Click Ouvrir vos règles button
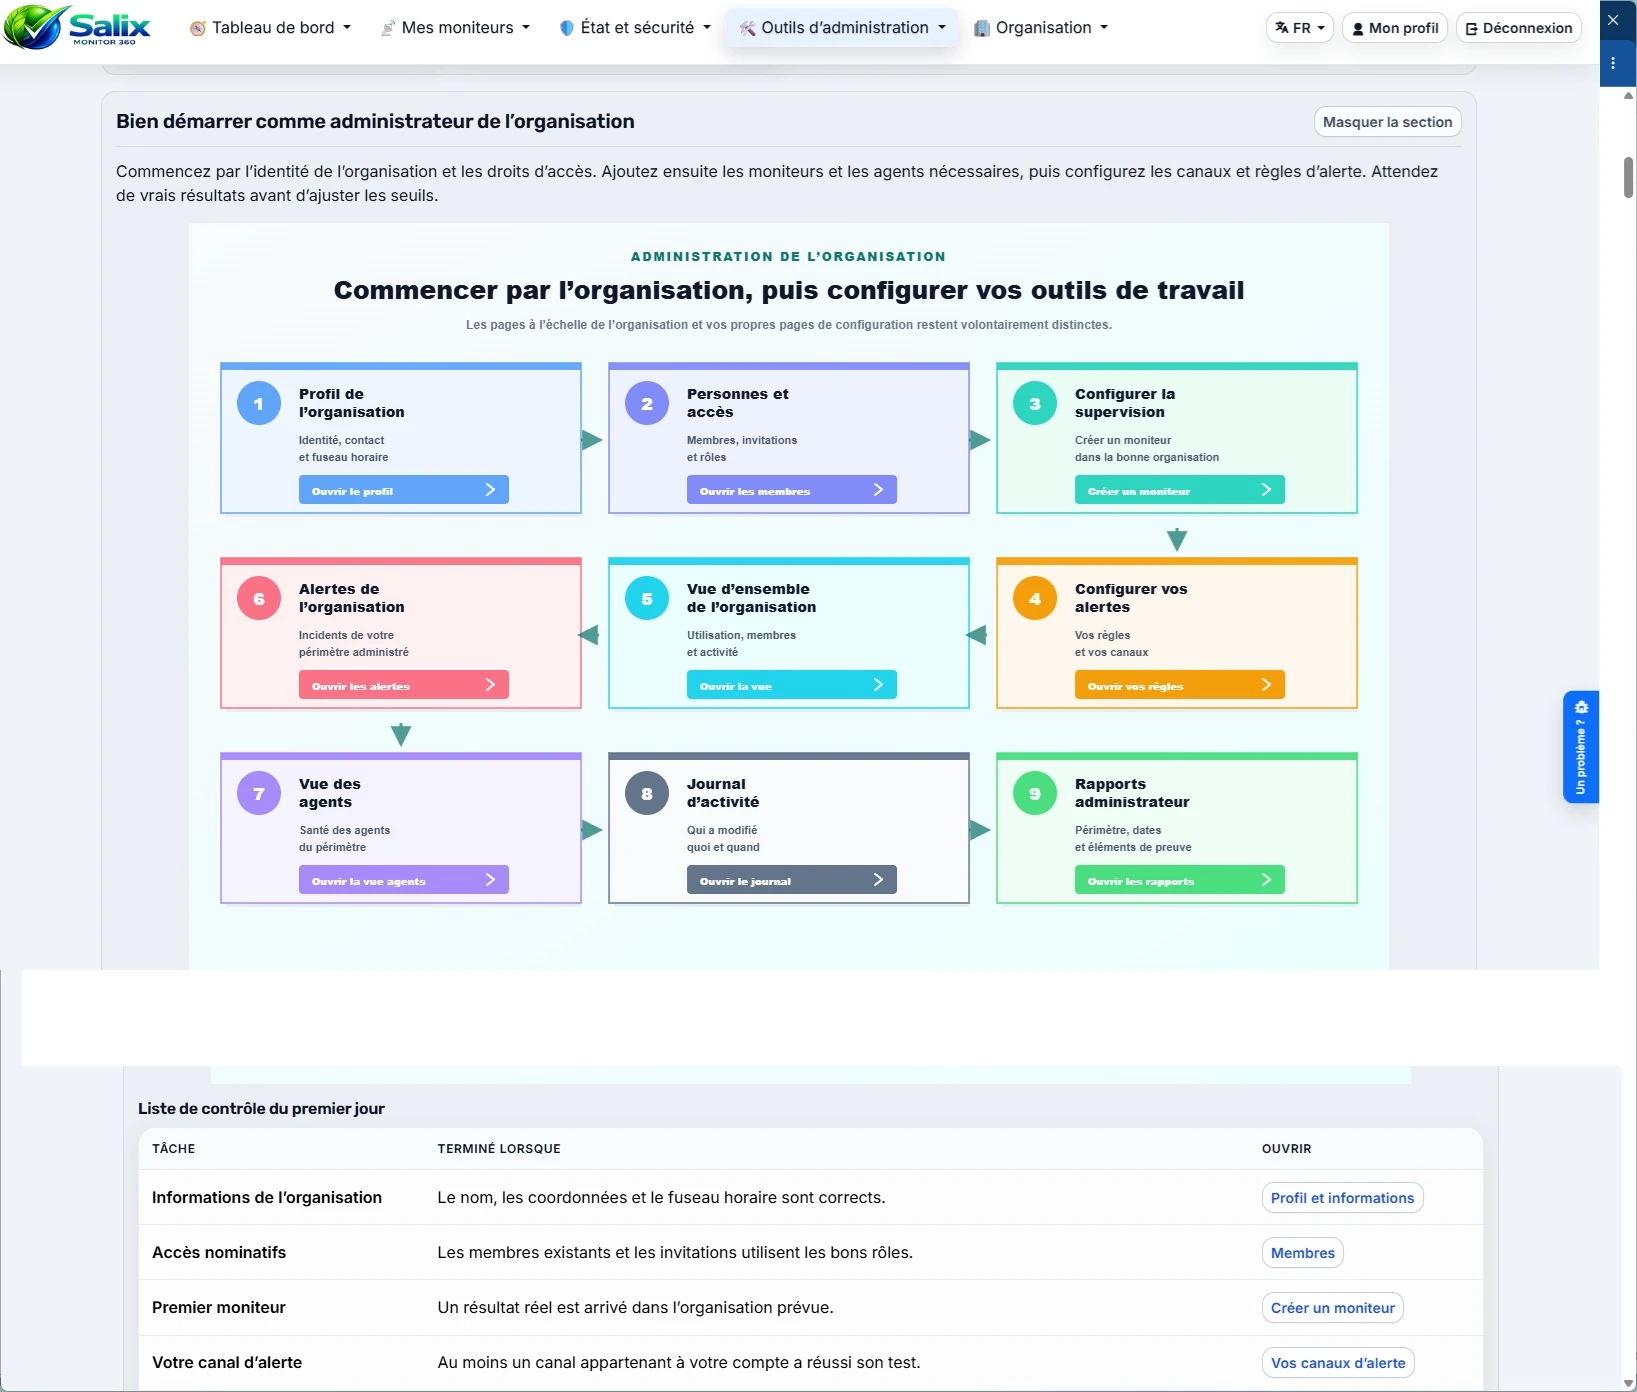The height and width of the screenshot is (1392, 1637). pos(1179,685)
